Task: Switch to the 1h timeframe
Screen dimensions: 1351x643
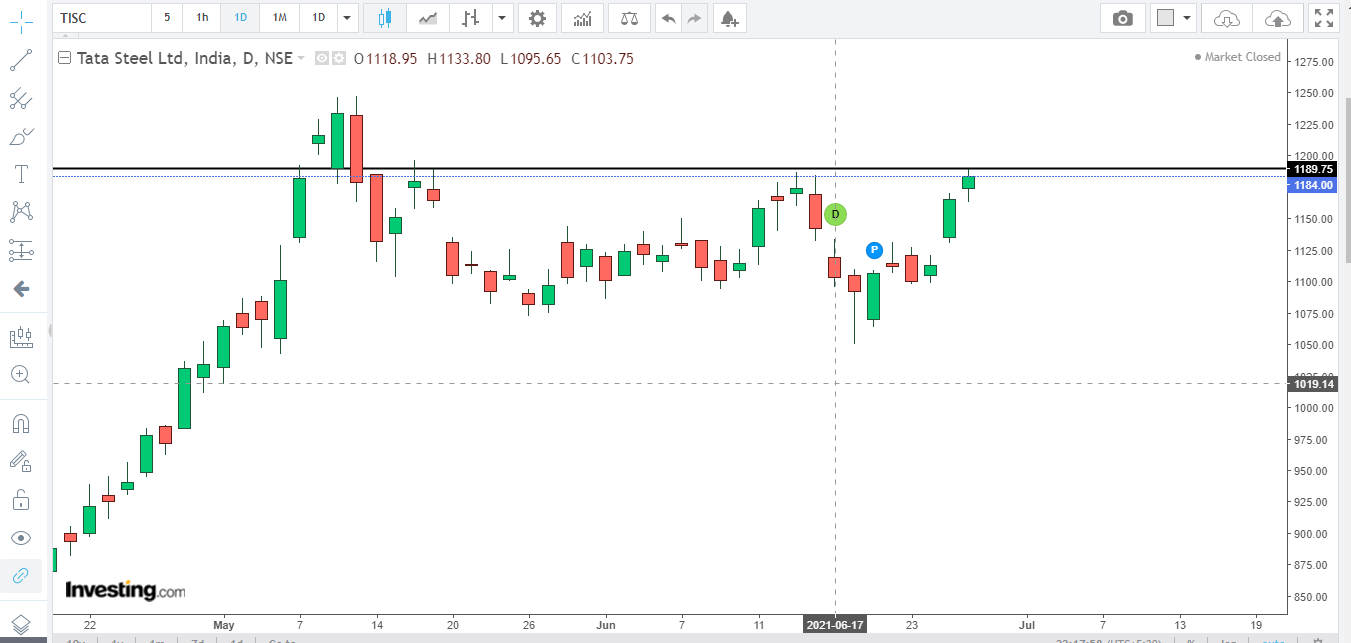Action: (203, 18)
